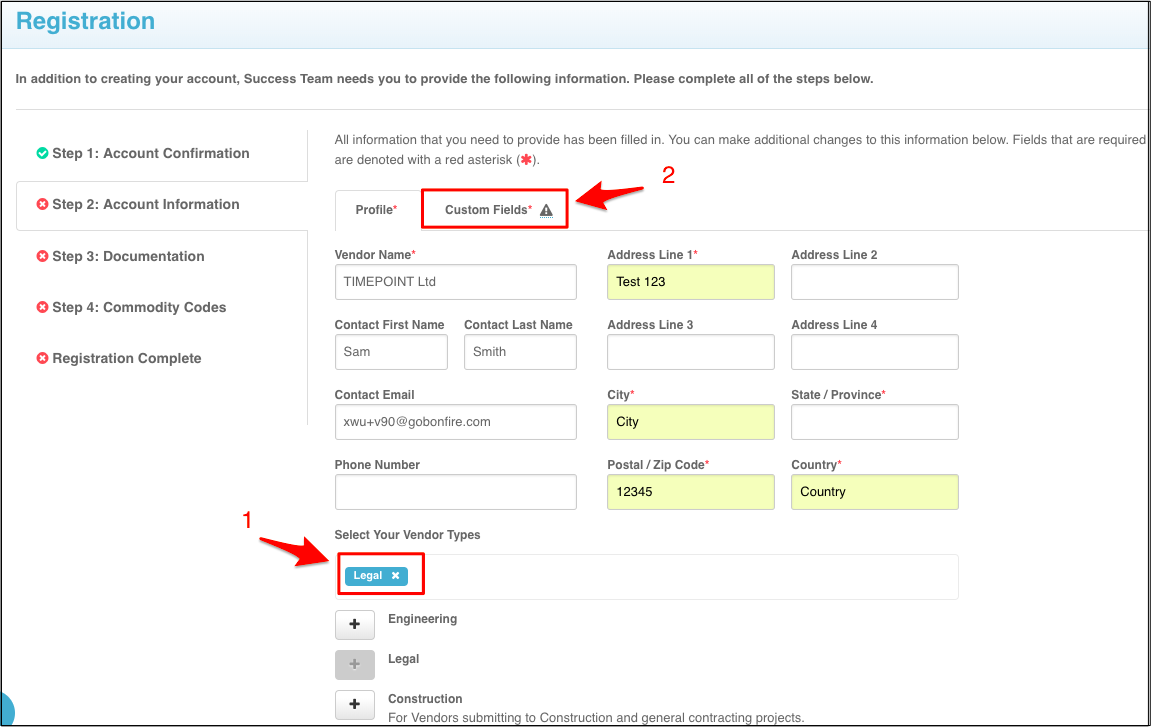Switch to the Profile tab

376,210
